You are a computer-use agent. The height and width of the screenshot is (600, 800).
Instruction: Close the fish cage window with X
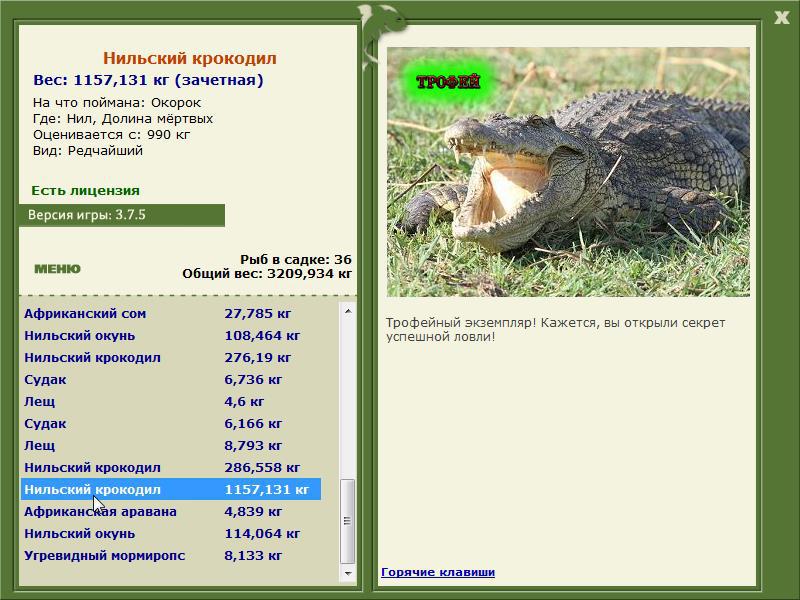(x=781, y=18)
